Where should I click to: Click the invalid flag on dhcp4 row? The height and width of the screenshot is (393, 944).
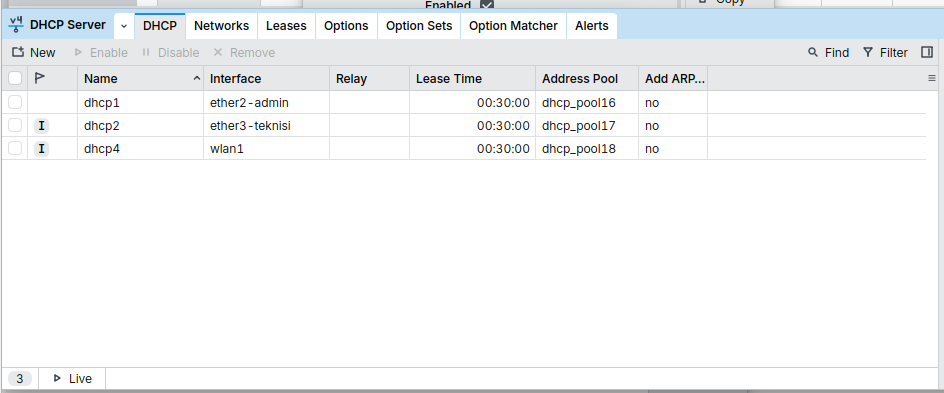click(42, 149)
